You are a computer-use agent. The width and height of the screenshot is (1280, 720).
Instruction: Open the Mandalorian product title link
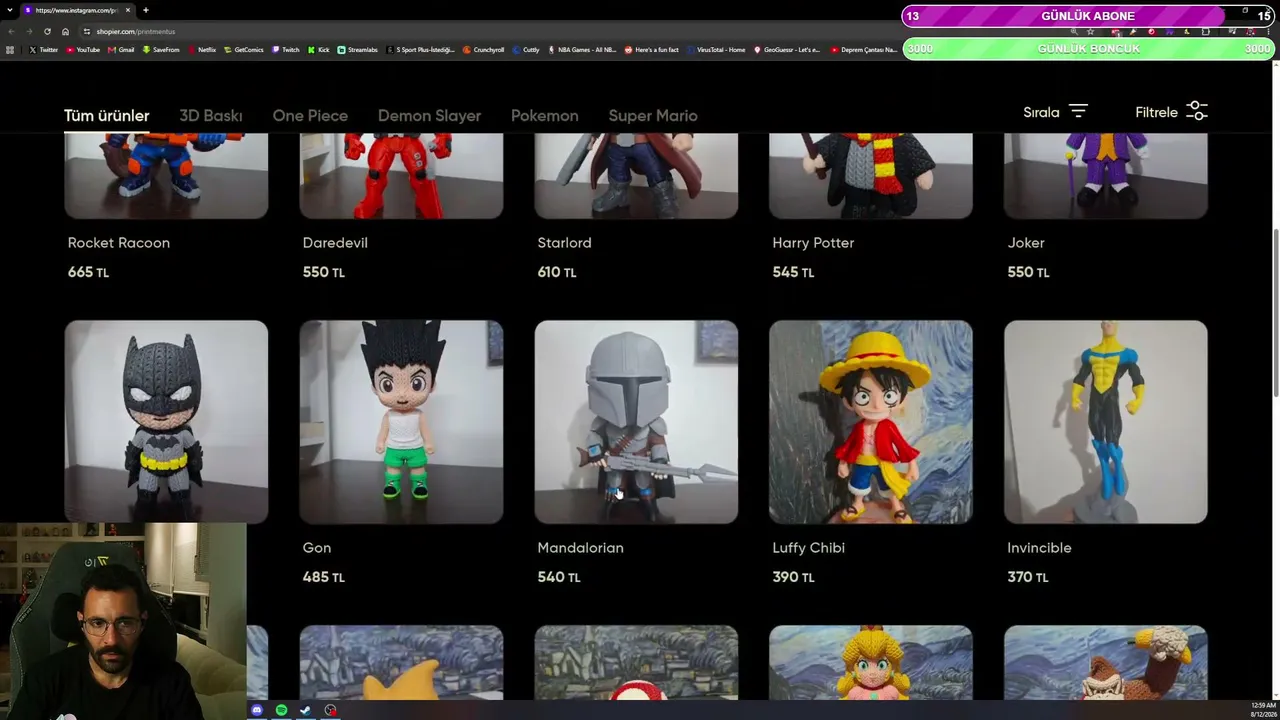tap(580, 548)
